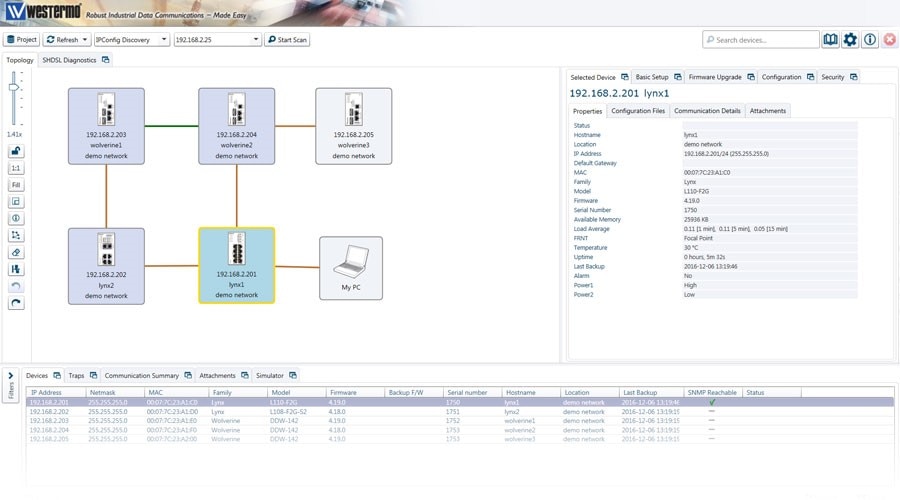Expand the Filters side panel

(x=10, y=386)
